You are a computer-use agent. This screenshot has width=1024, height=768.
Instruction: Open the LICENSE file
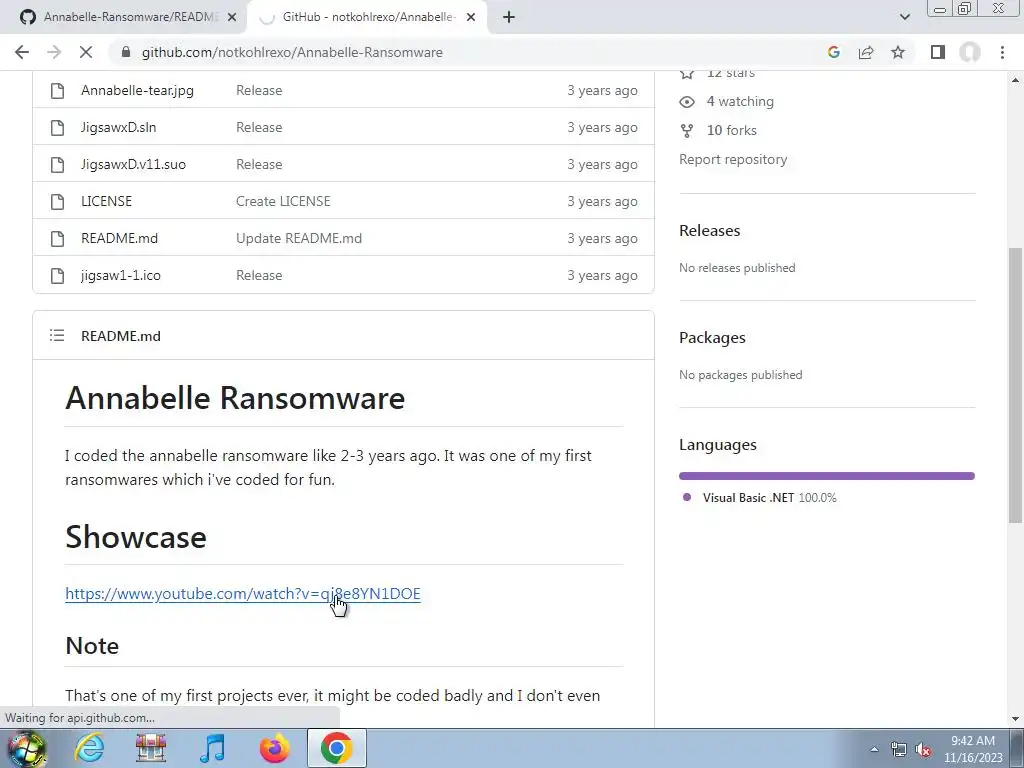(x=106, y=201)
